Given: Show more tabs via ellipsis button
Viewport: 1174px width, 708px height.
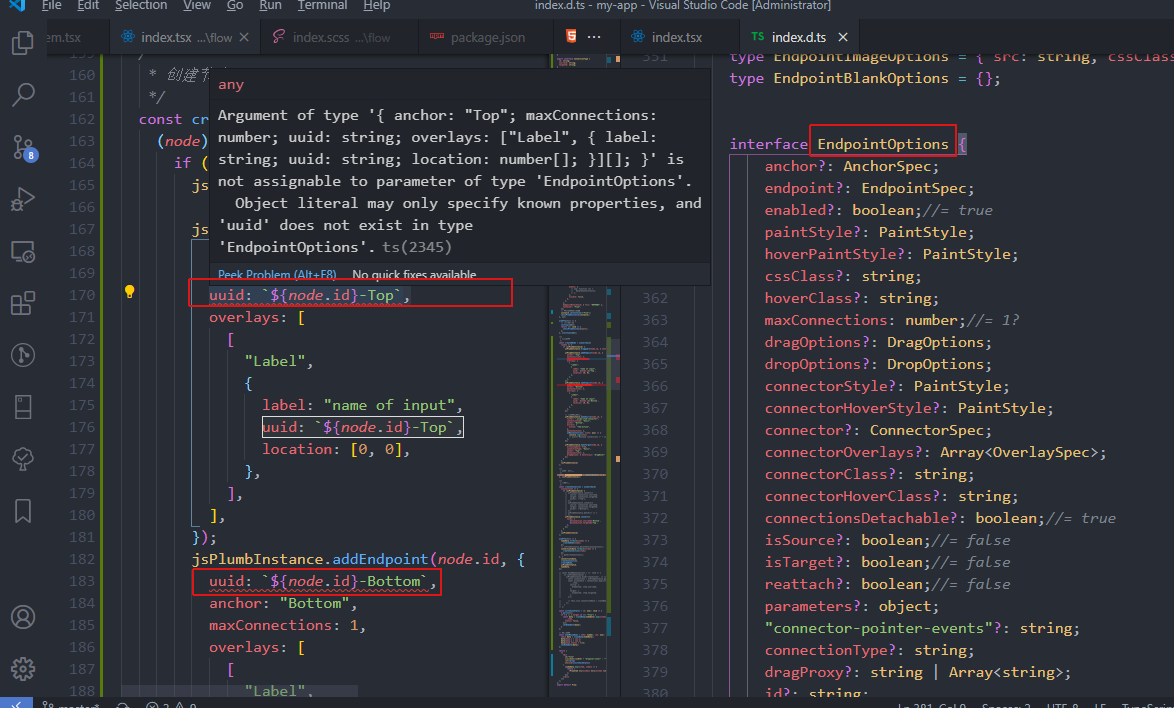Looking at the screenshot, I should tap(594, 37).
